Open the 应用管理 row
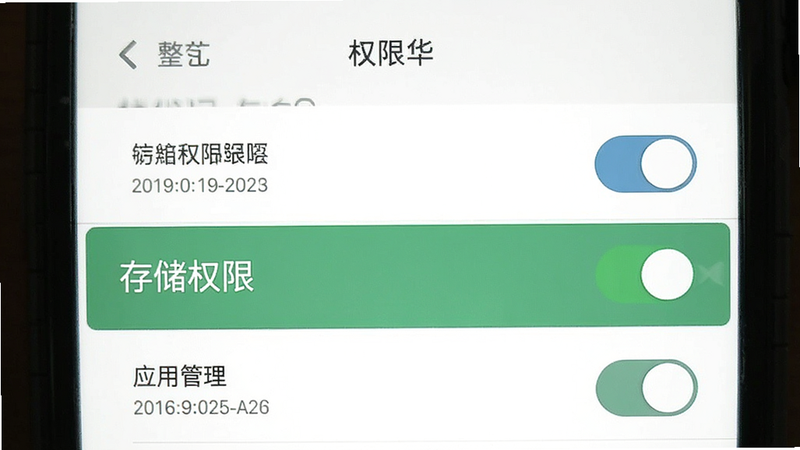Viewport: 800px width, 450px height. point(408,388)
